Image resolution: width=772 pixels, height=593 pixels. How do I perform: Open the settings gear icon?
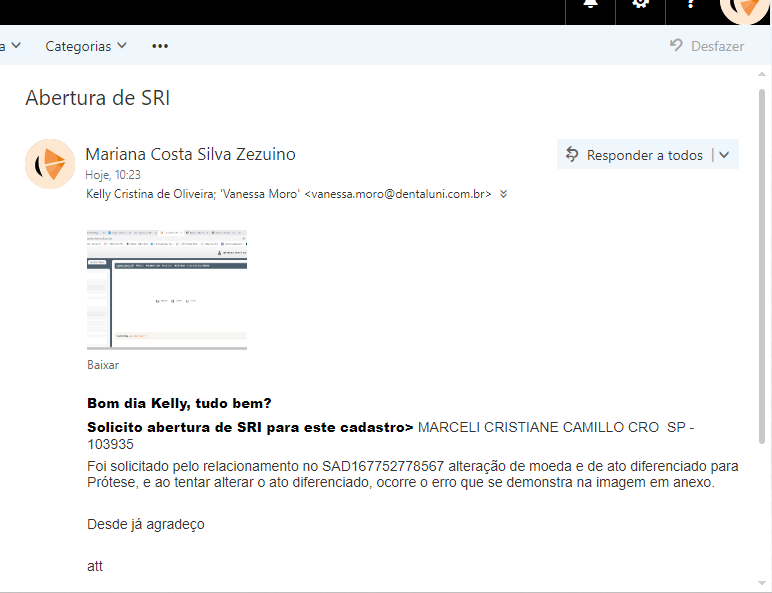tap(640, 5)
